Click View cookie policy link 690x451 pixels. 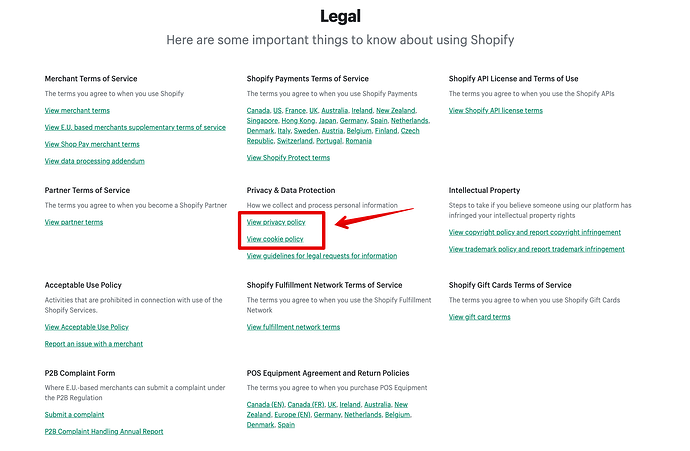coord(275,239)
